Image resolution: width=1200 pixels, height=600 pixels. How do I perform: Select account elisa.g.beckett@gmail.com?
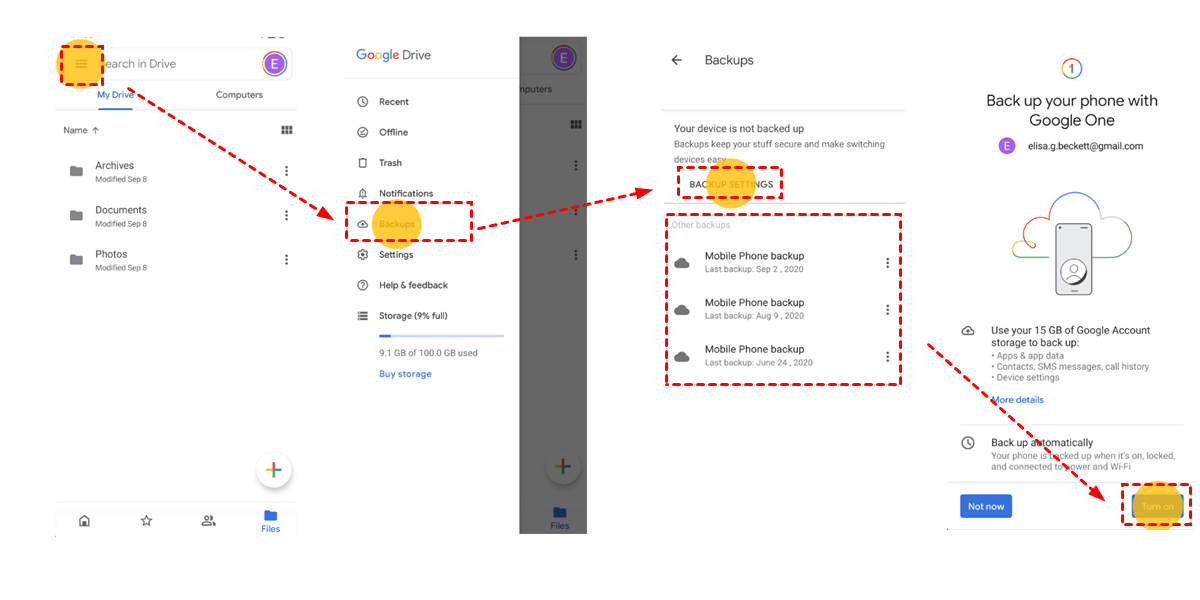pos(1070,145)
